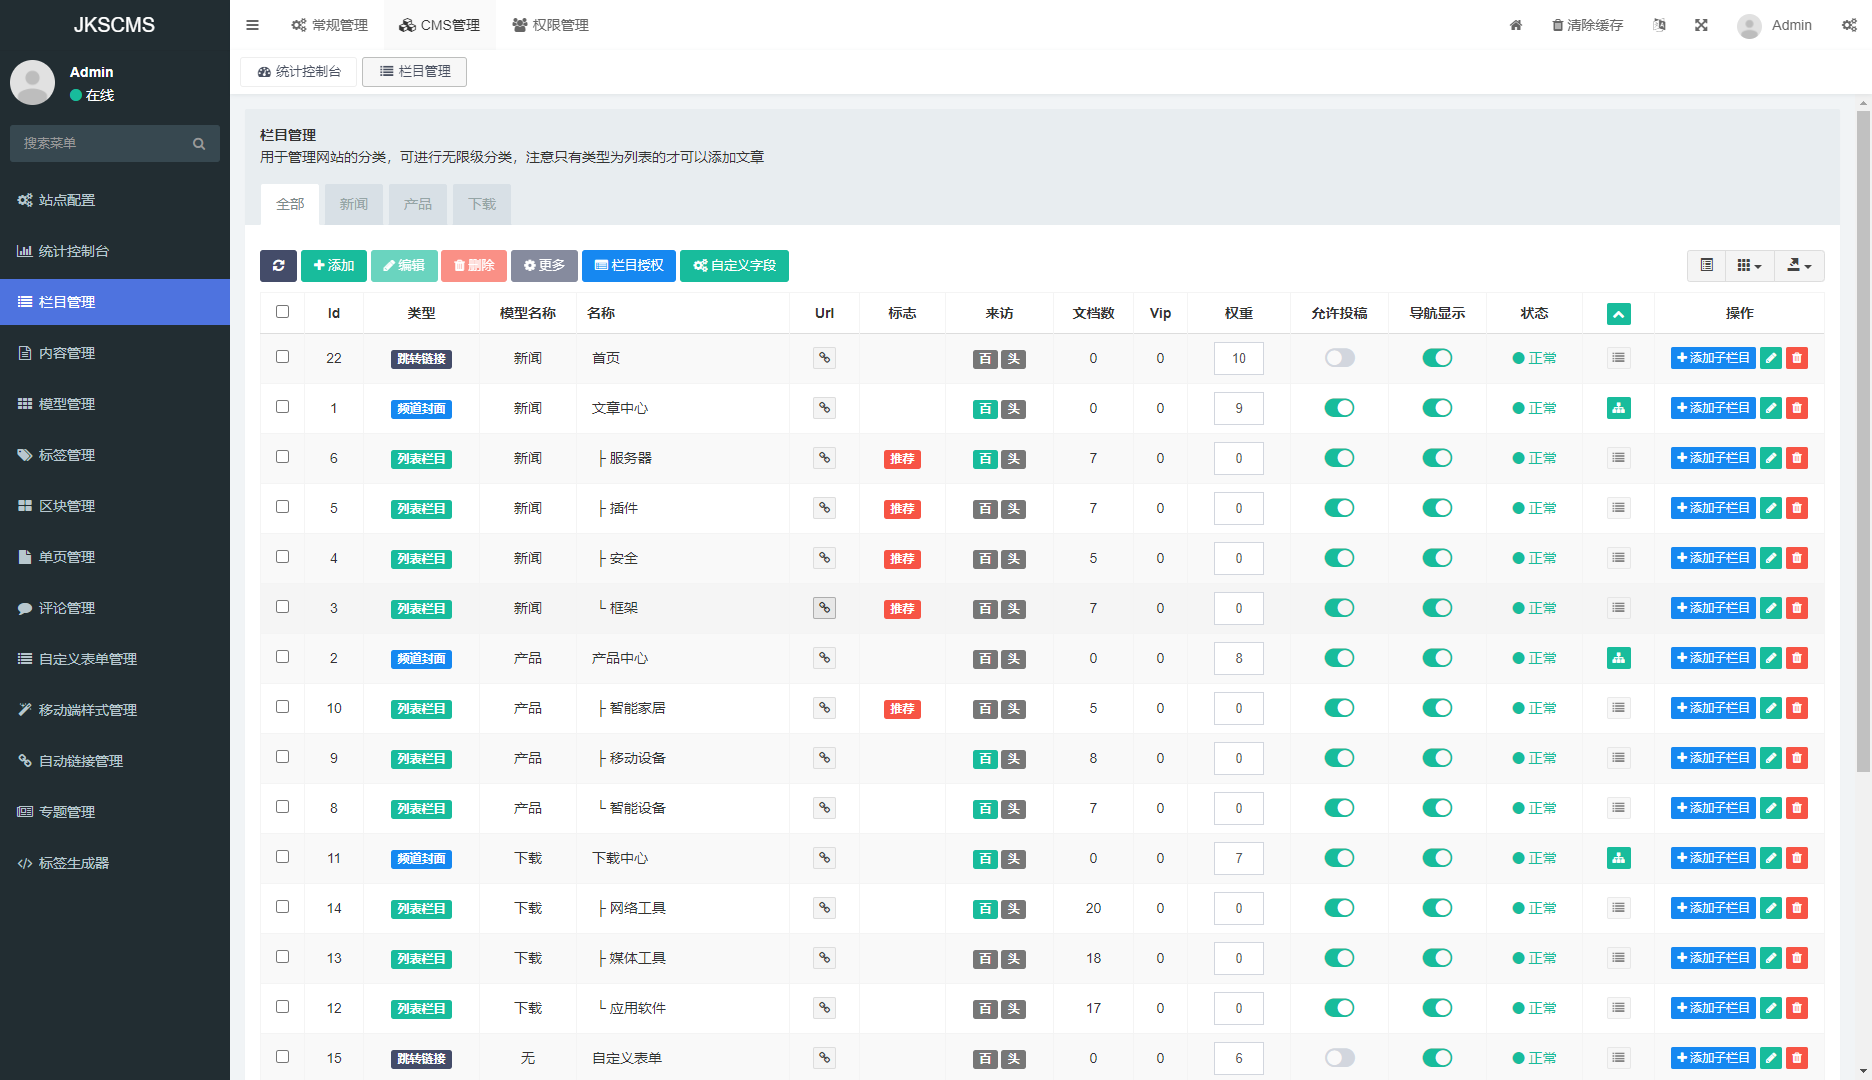Check the checkbox for 服务器 row
This screenshot has width=1872, height=1080.
pyautogui.click(x=282, y=457)
